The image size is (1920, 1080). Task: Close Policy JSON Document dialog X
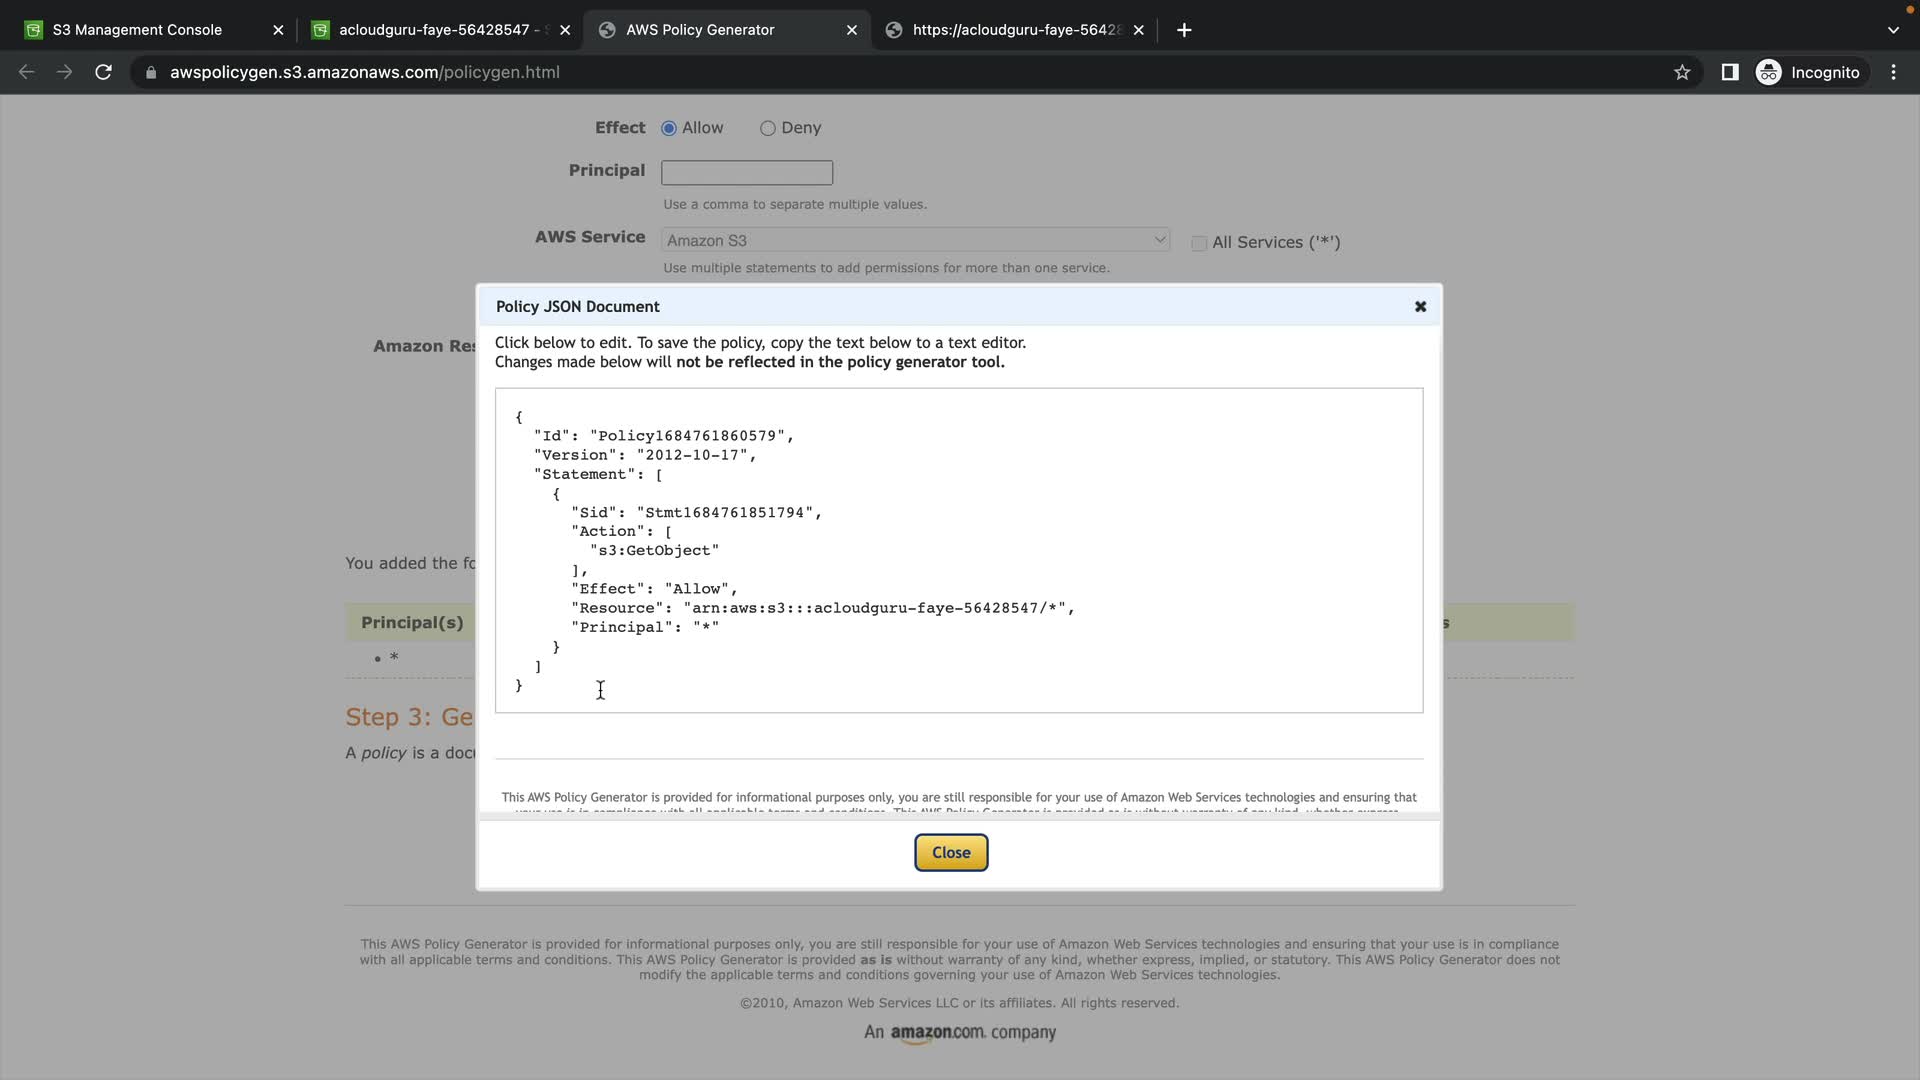1420,307
